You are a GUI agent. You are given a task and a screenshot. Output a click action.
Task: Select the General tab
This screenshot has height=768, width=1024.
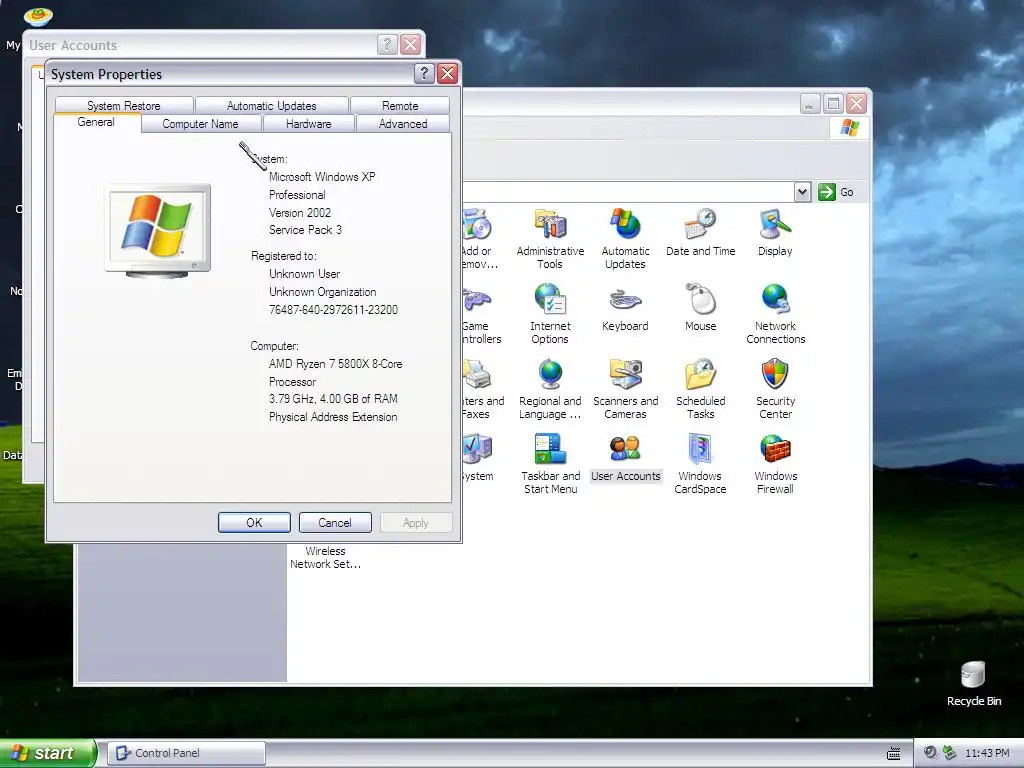[96, 122]
